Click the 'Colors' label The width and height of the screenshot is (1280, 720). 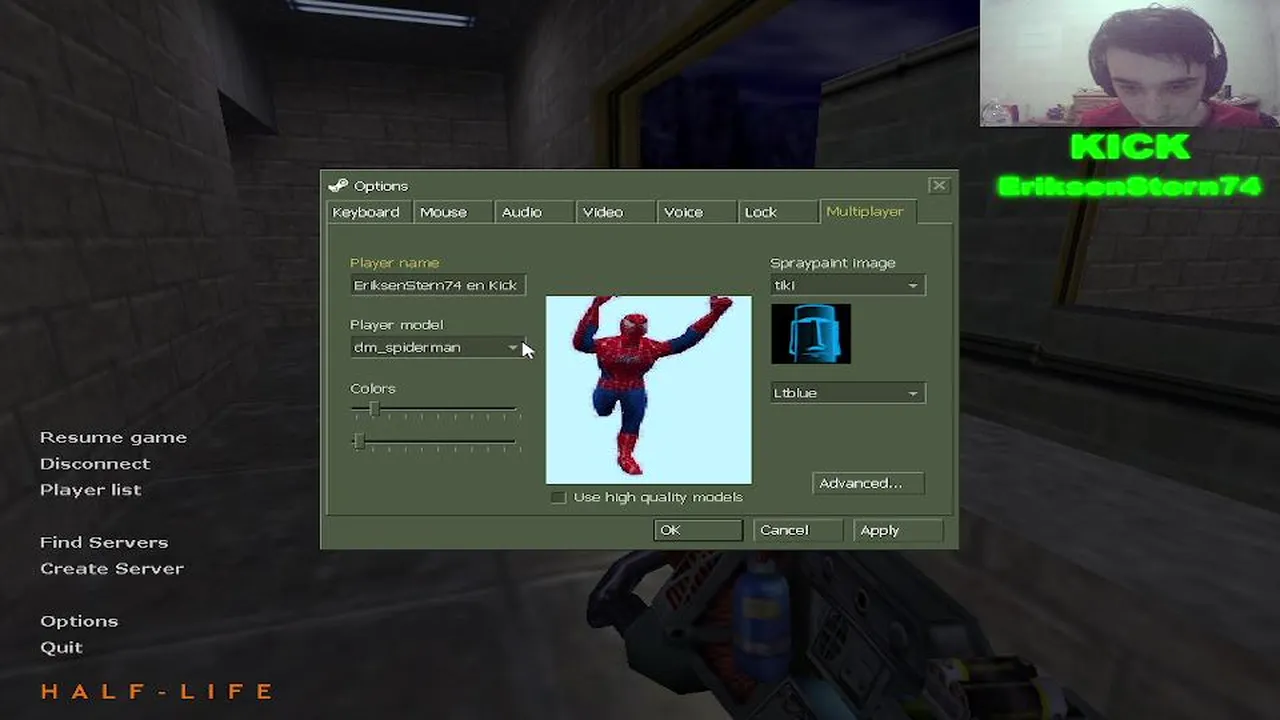[373, 388]
